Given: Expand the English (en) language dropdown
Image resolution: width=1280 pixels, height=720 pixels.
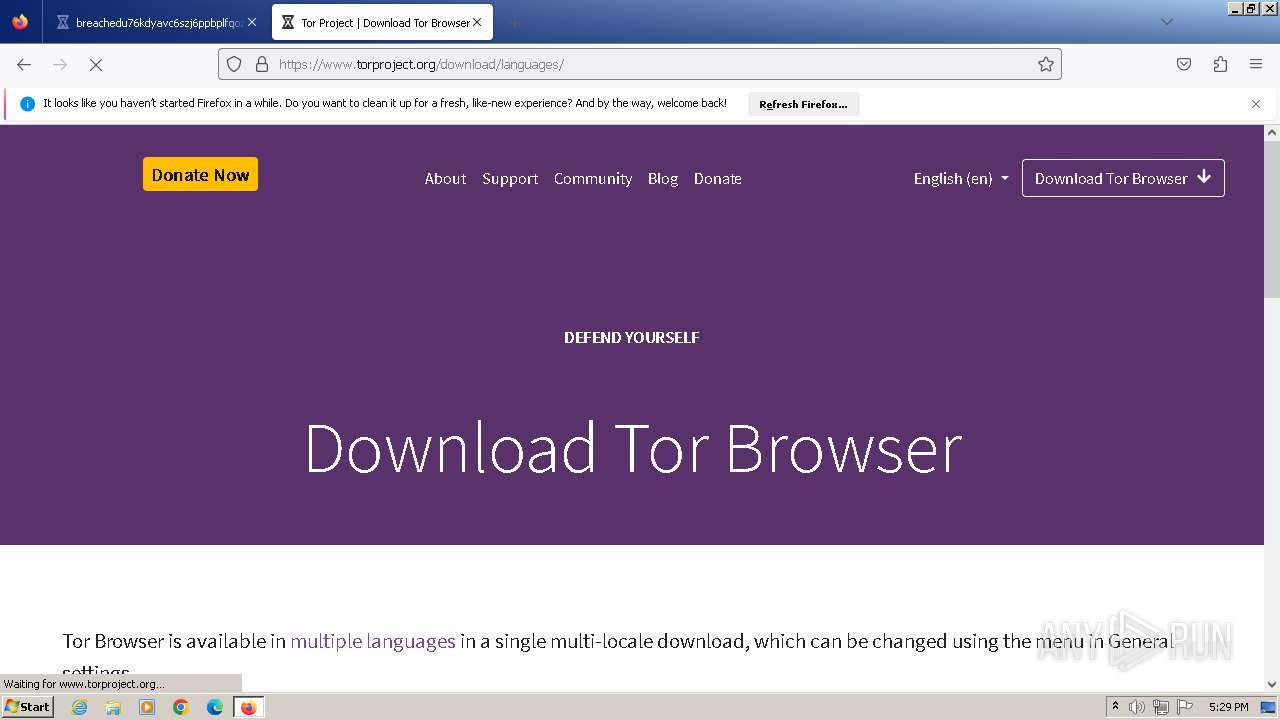Looking at the screenshot, I should (x=961, y=179).
